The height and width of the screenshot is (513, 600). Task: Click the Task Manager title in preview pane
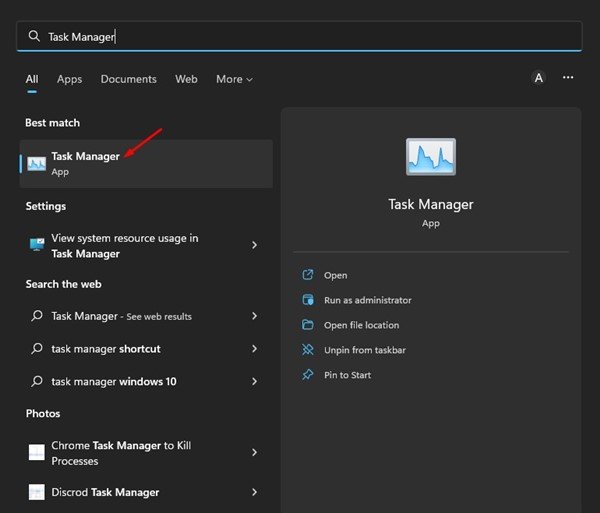point(431,204)
